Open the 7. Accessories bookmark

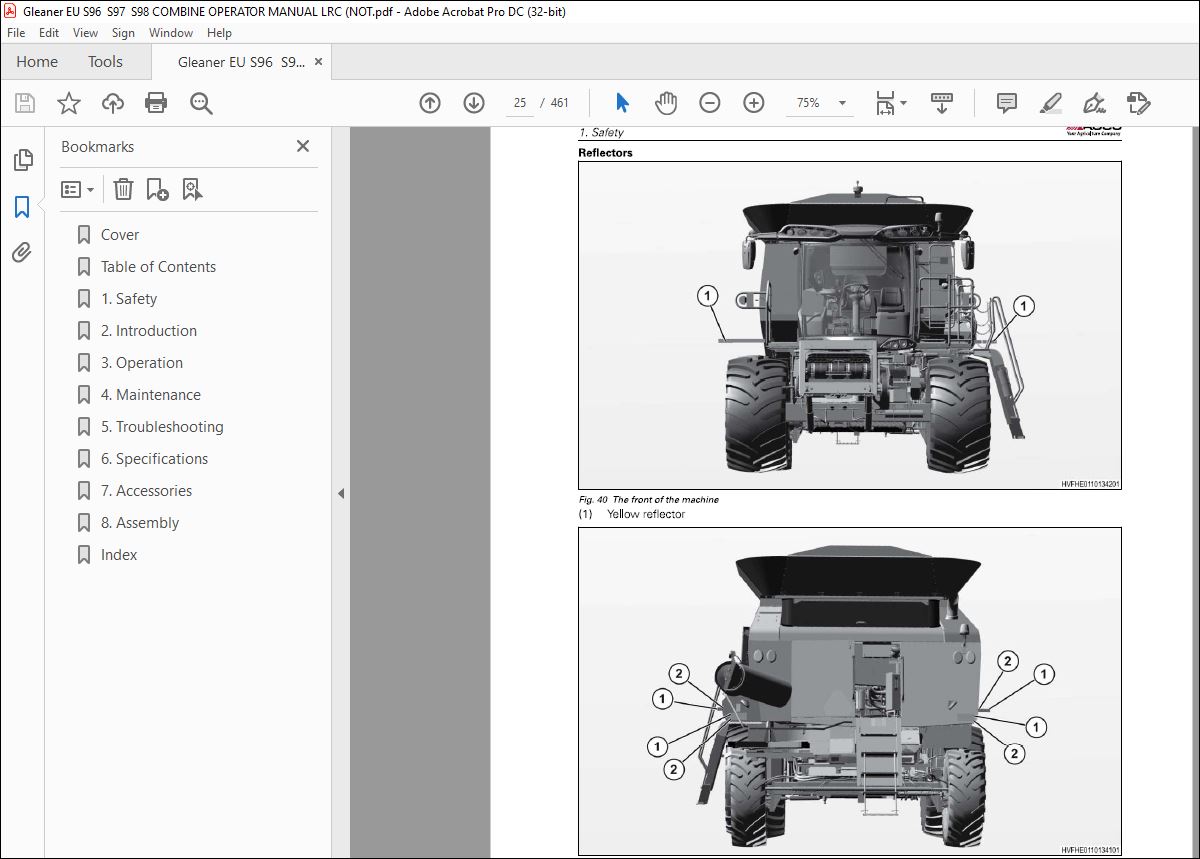pos(147,491)
